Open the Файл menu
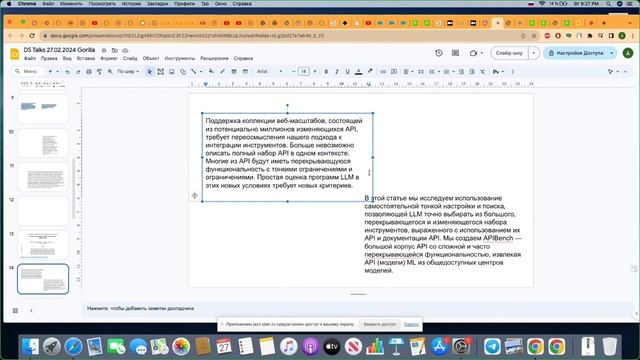 coord(30,58)
